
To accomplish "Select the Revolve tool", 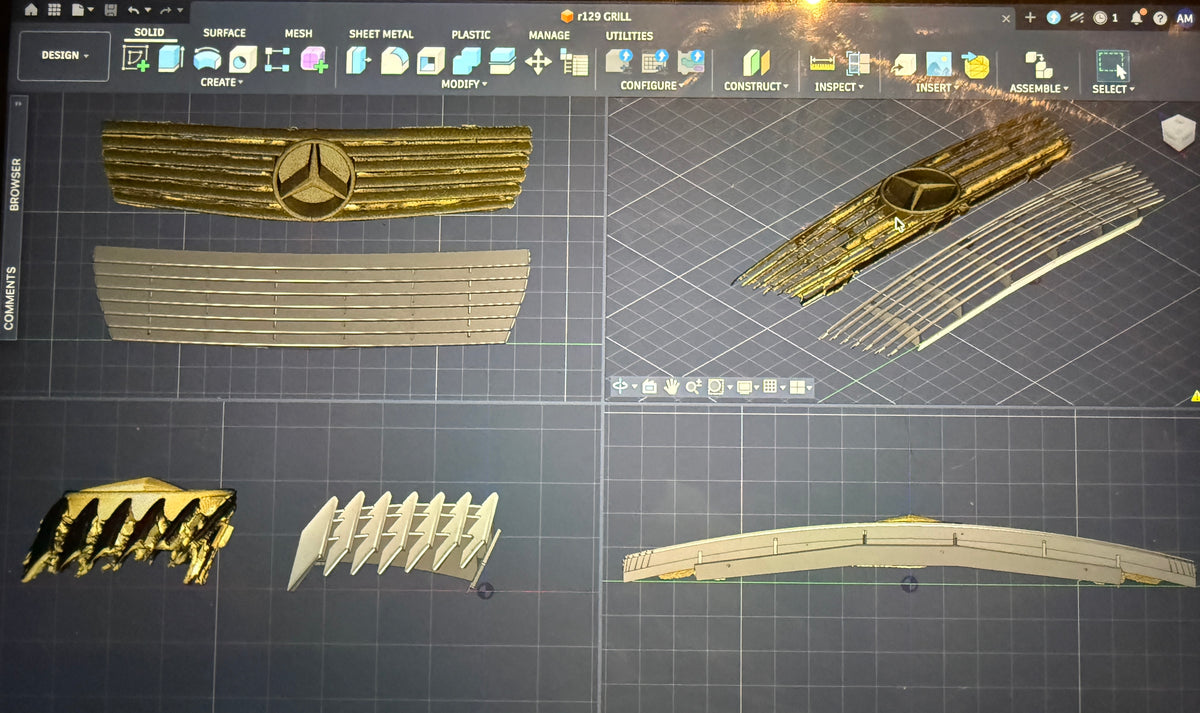I will click(x=207, y=60).
